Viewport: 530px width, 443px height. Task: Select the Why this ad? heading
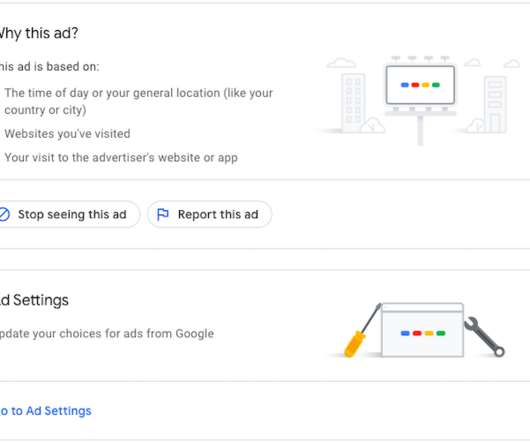(x=39, y=33)
